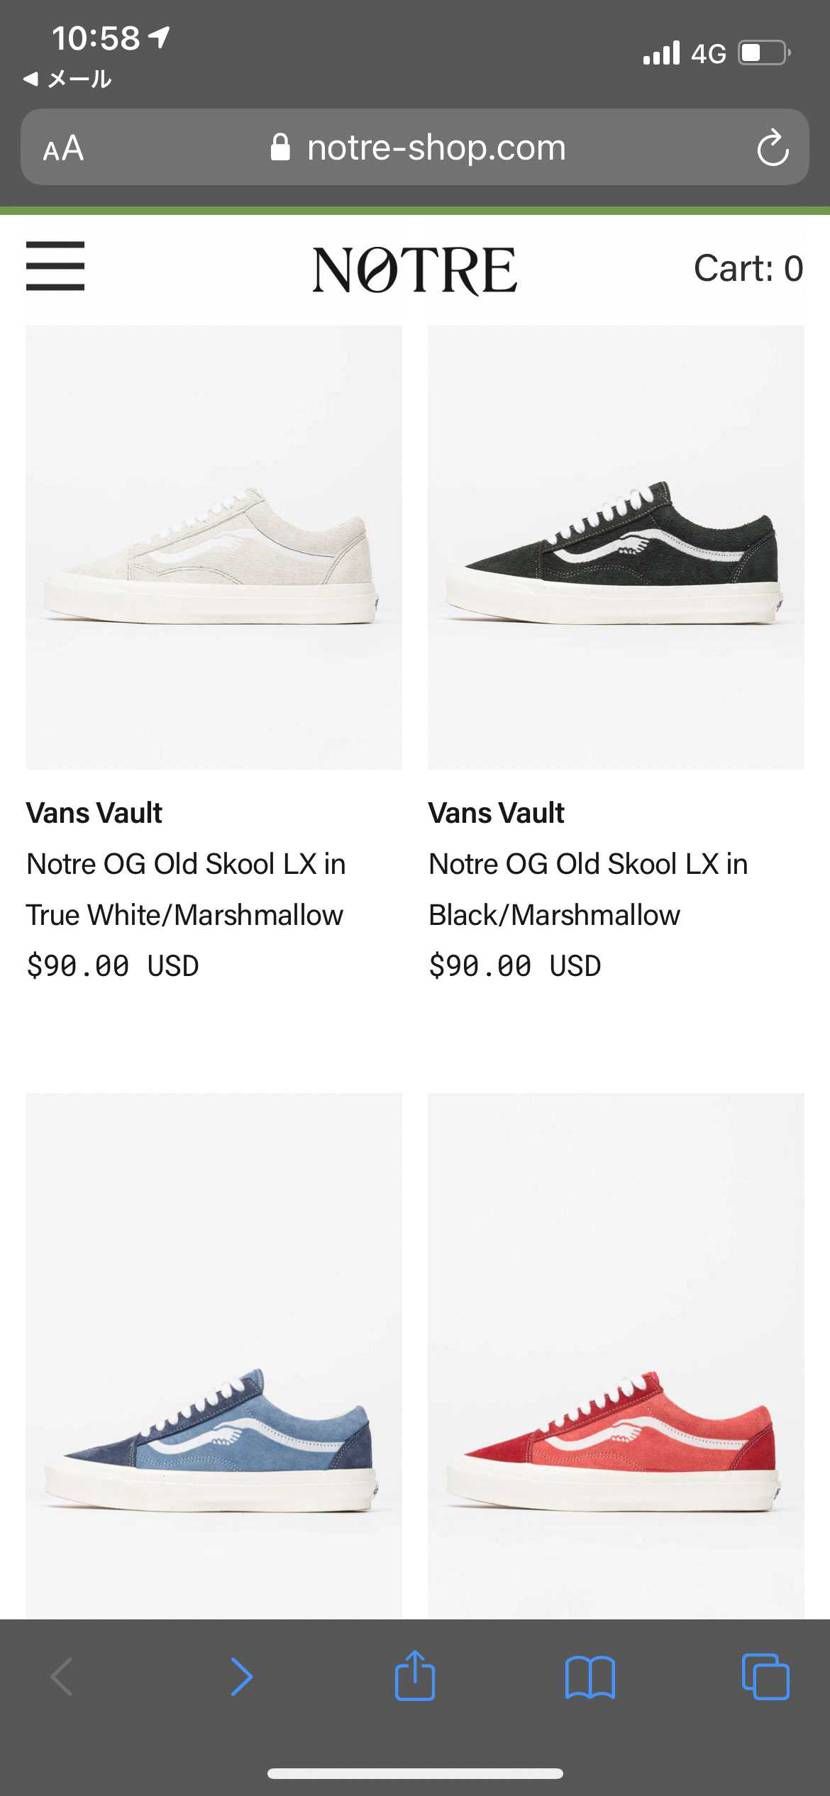Tap the Safari share icon
Image resolution: width=830 pixels, height=1796 pixels.
click(414, 1676)
